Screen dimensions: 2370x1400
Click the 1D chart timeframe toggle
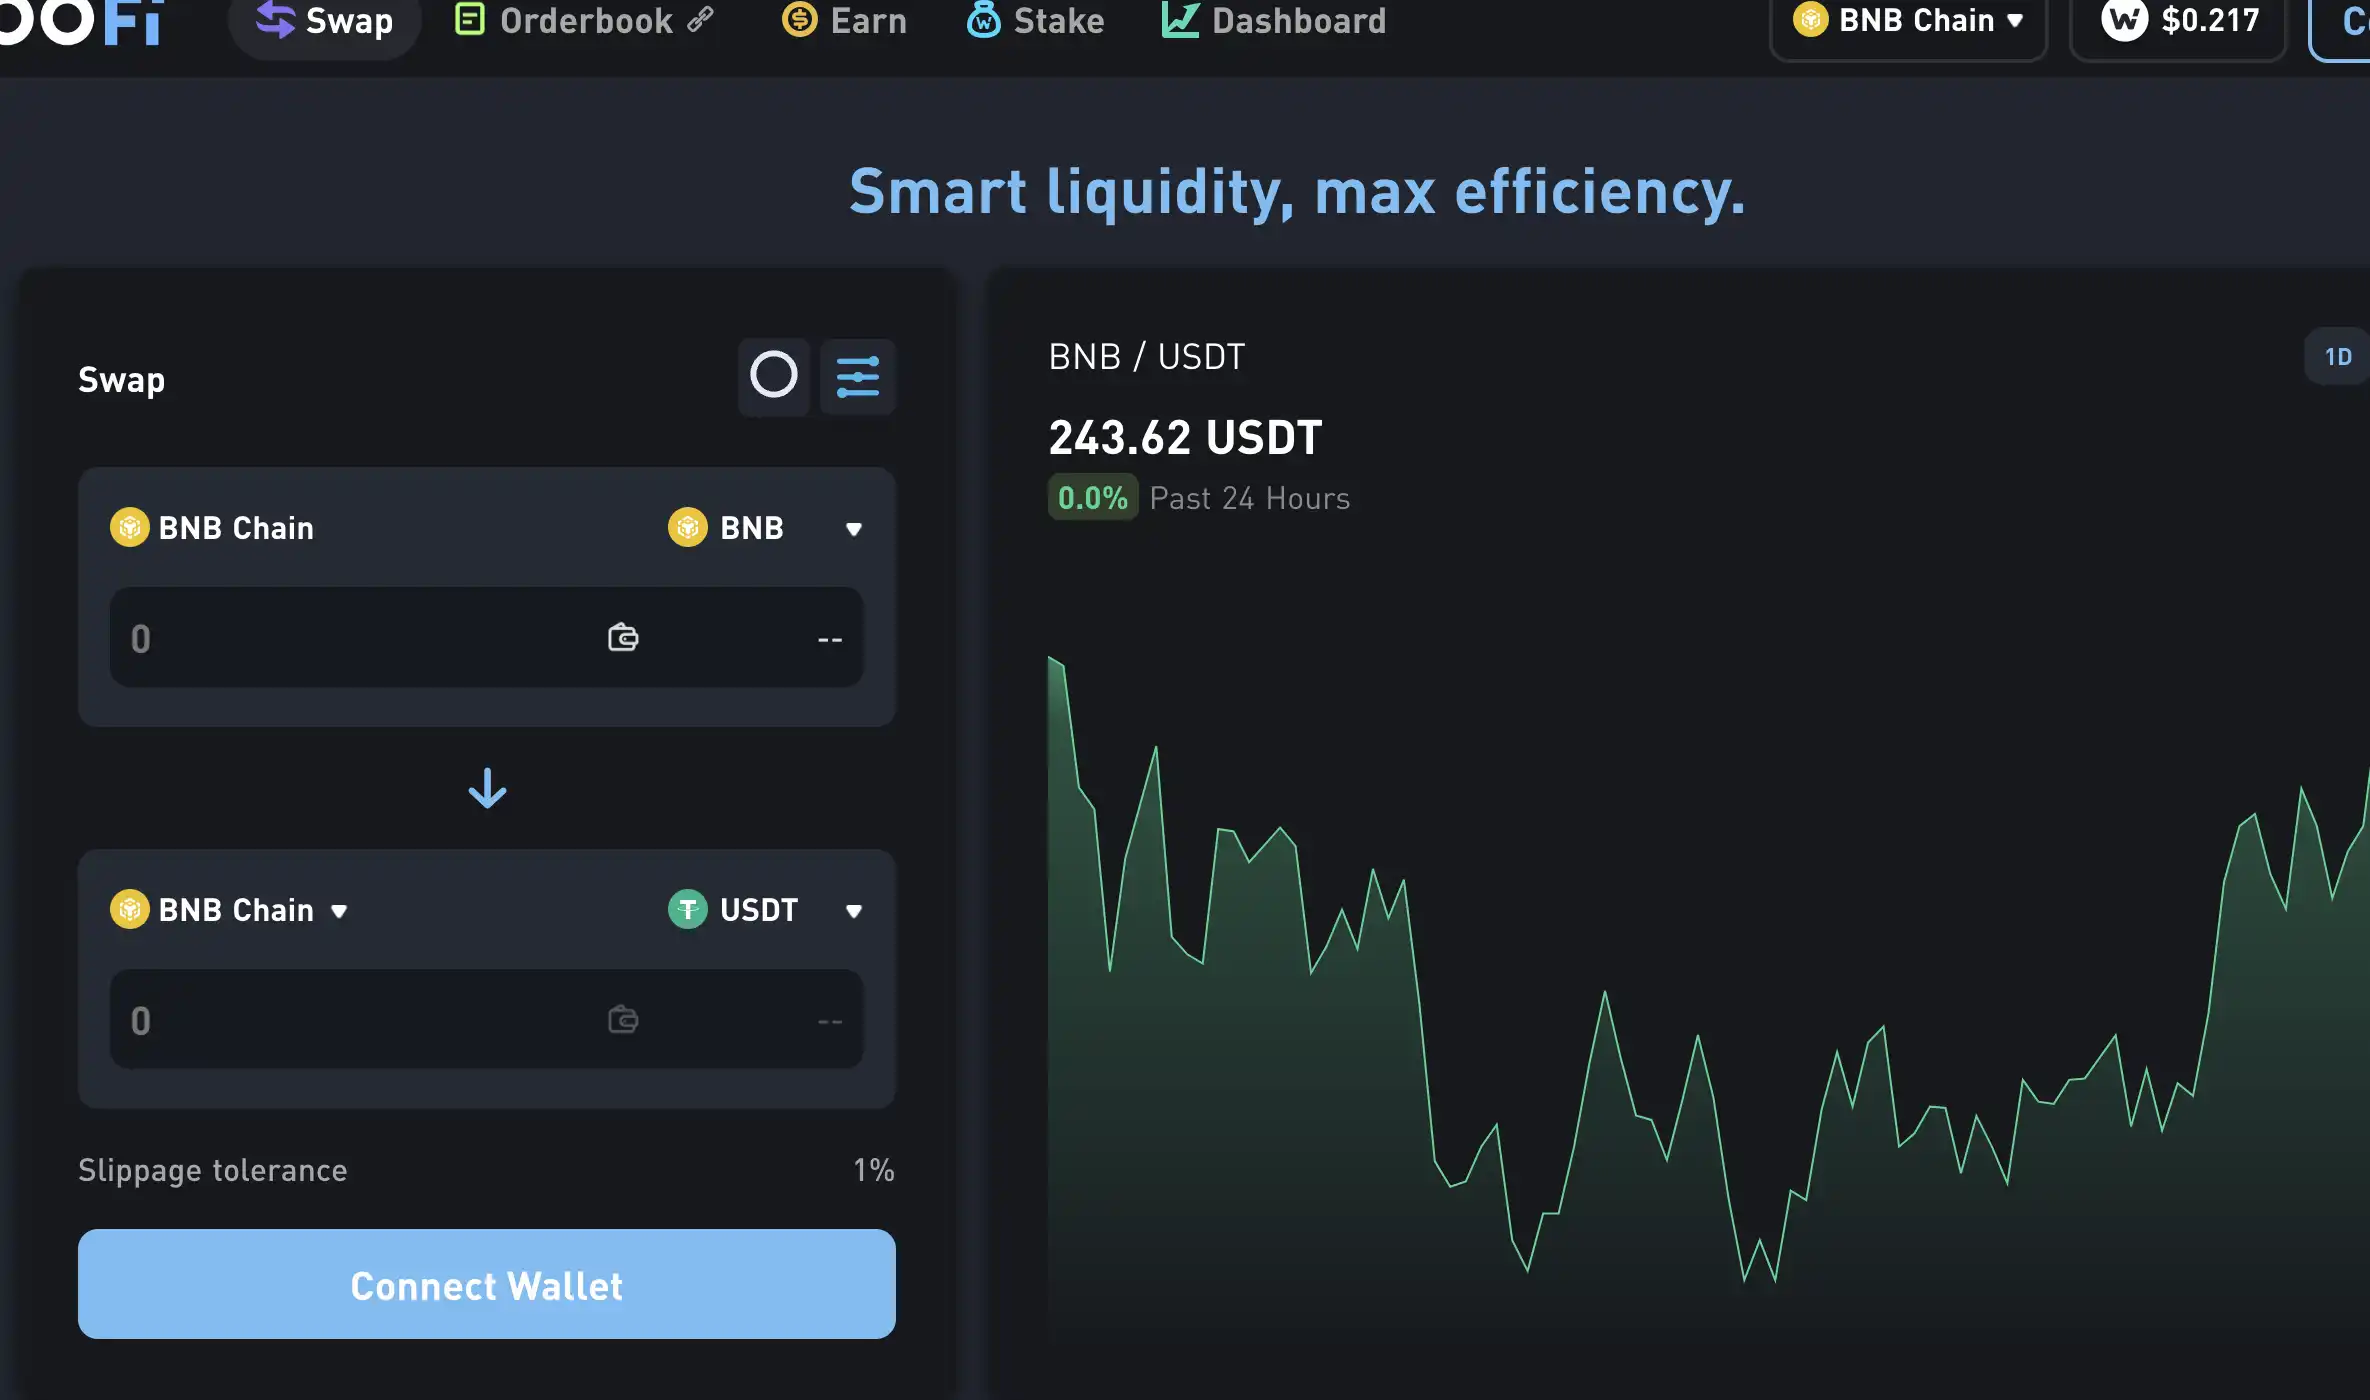(x=2338, y=357)
